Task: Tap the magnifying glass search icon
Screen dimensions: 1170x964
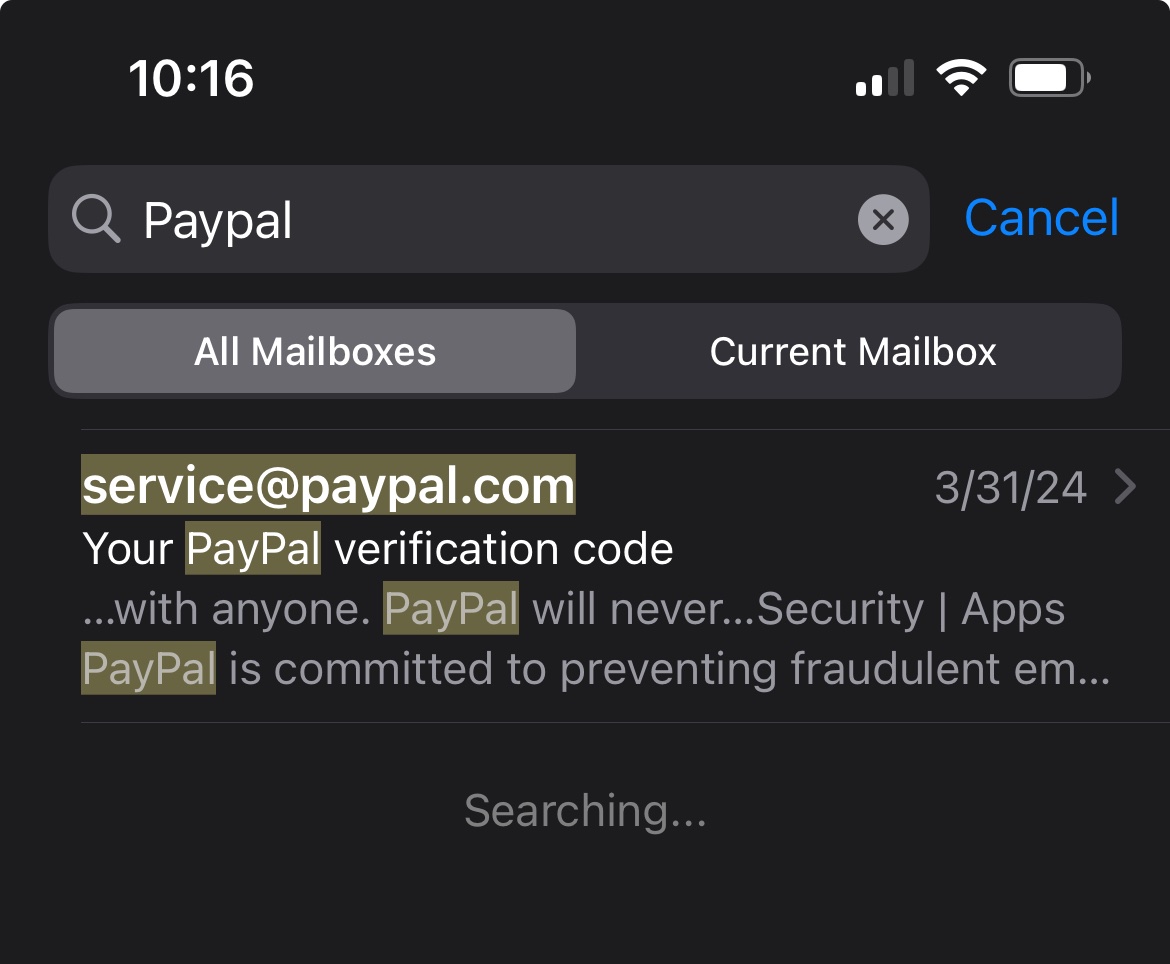Action: 96,219
